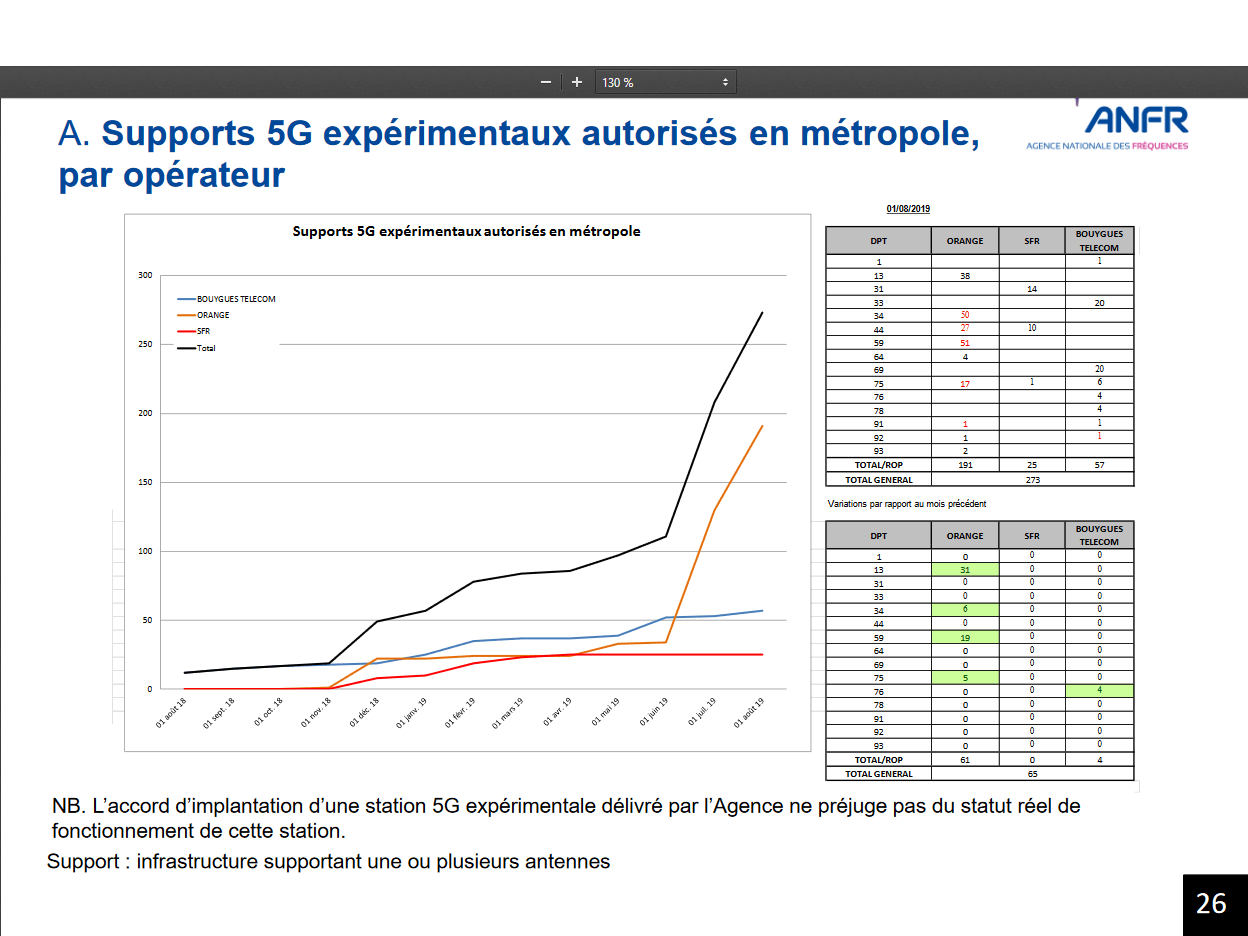1248x936 pixels.
Task: Click the ORANGE header in the upper table
Action: pyautogui.click(x=965, y=241)
